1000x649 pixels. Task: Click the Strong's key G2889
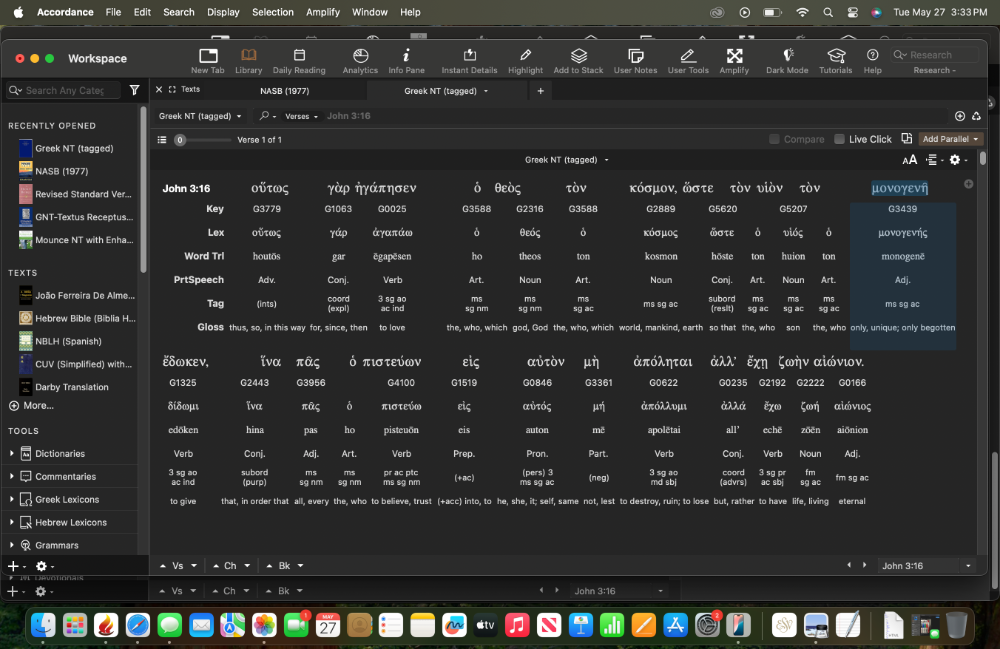tap(660, 208)
